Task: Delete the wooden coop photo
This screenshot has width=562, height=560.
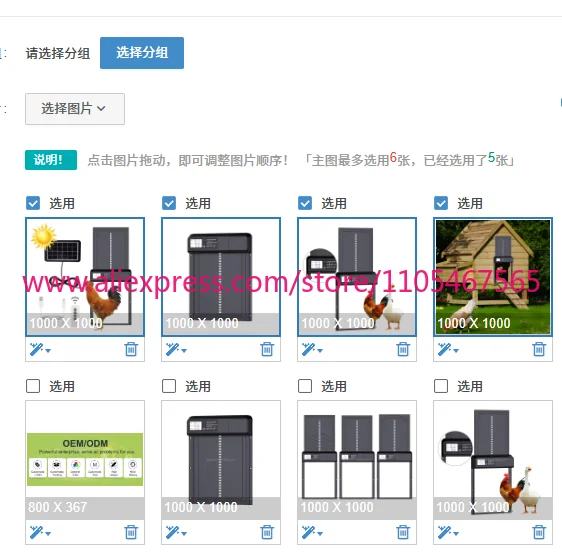Action: pos(539,349)
